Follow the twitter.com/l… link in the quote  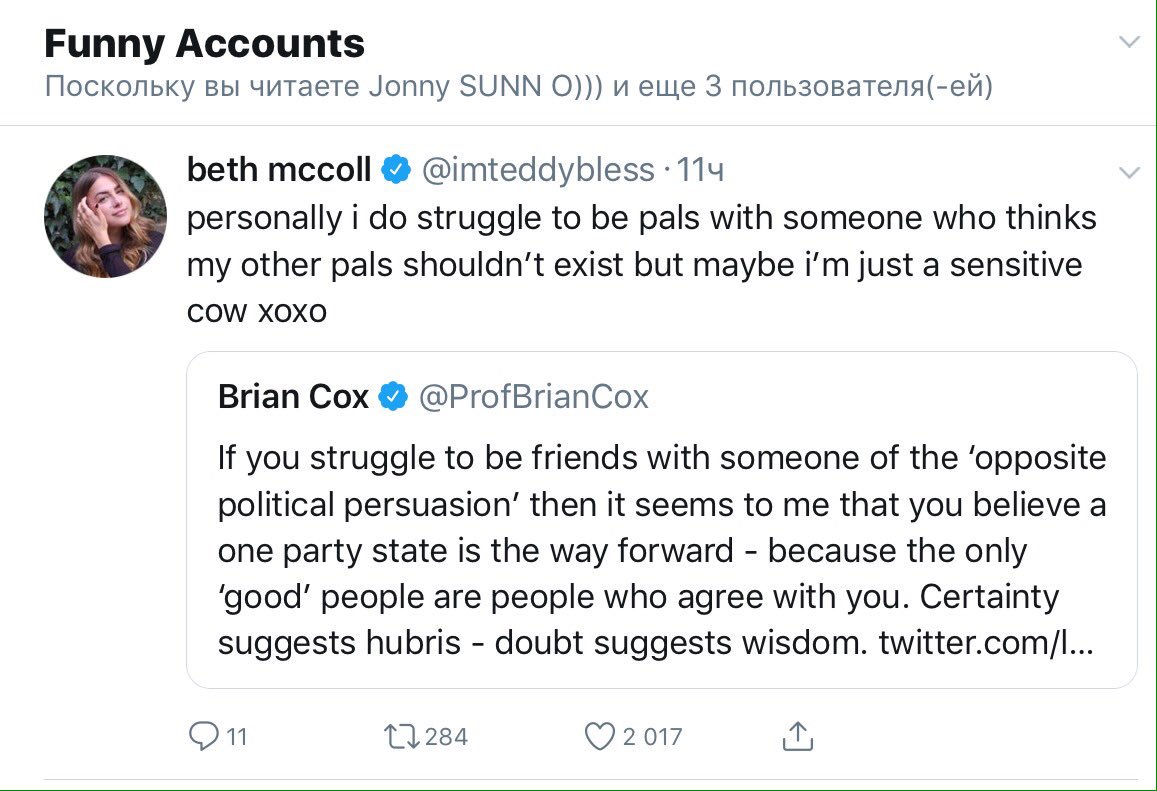click(x=985, y=643)
